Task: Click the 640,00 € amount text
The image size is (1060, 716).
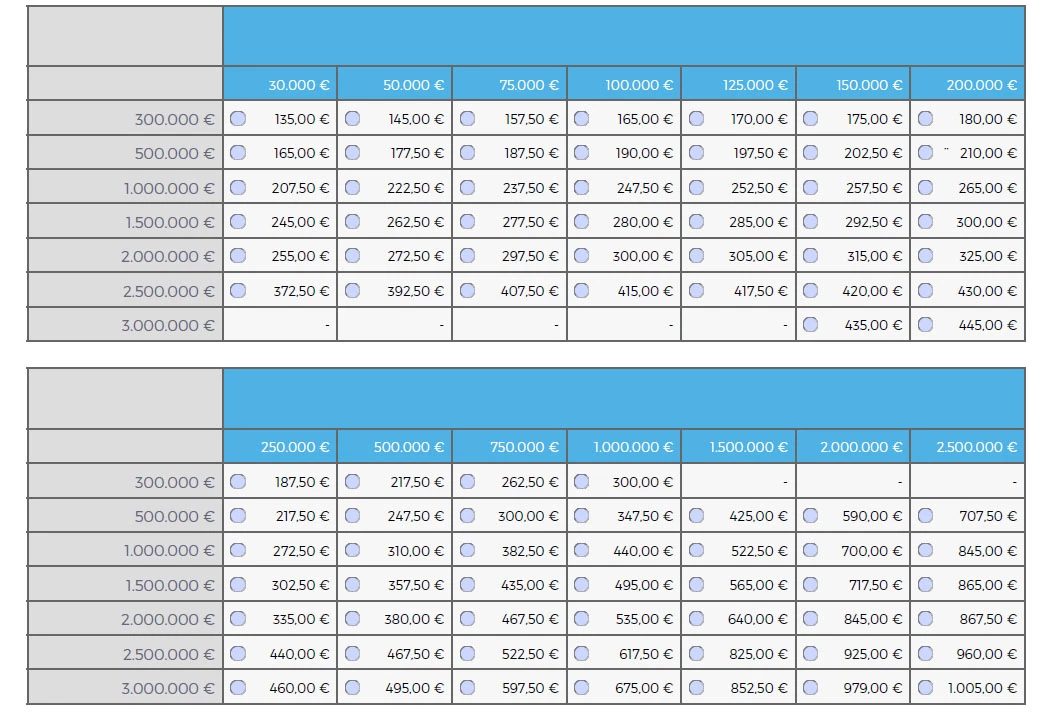Action: coord(758,619)
